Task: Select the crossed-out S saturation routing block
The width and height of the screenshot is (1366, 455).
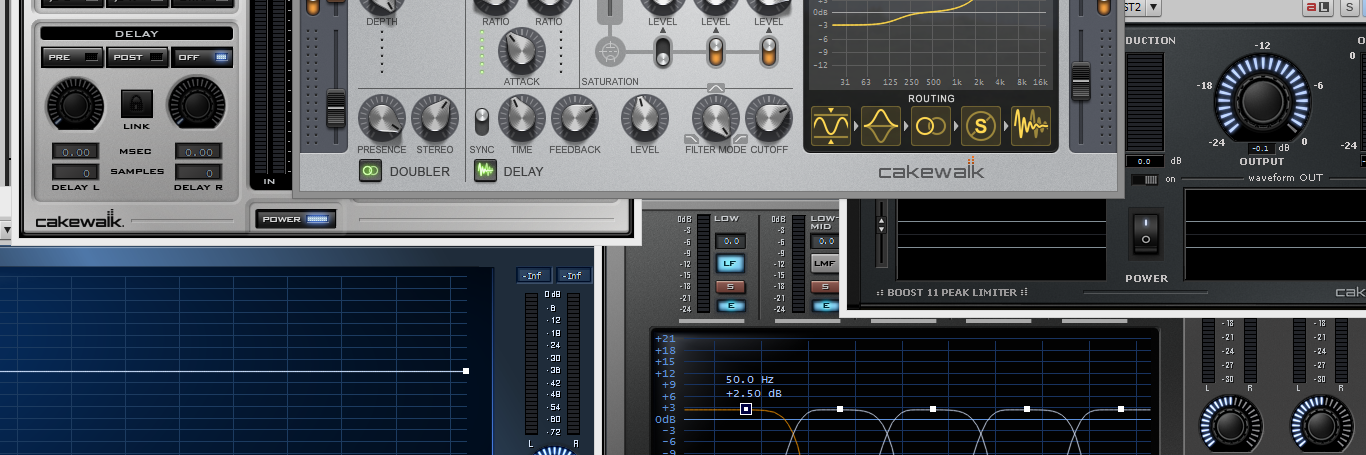Action: (981, 125)
